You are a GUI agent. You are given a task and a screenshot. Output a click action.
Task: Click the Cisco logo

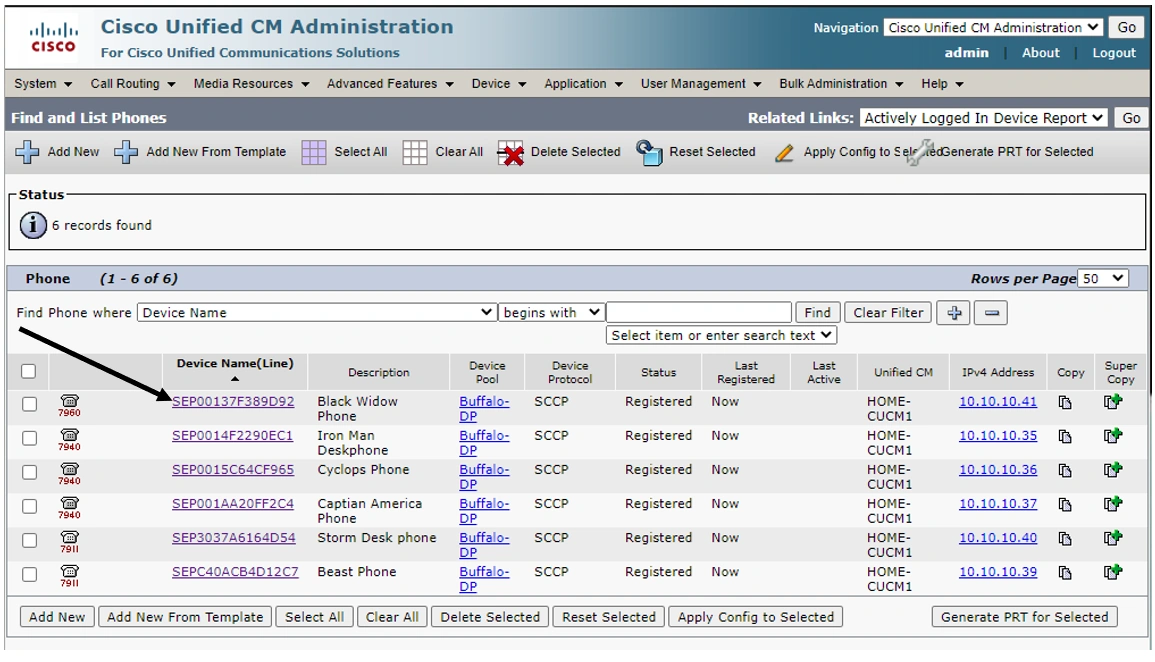click(x=53, y=38)
